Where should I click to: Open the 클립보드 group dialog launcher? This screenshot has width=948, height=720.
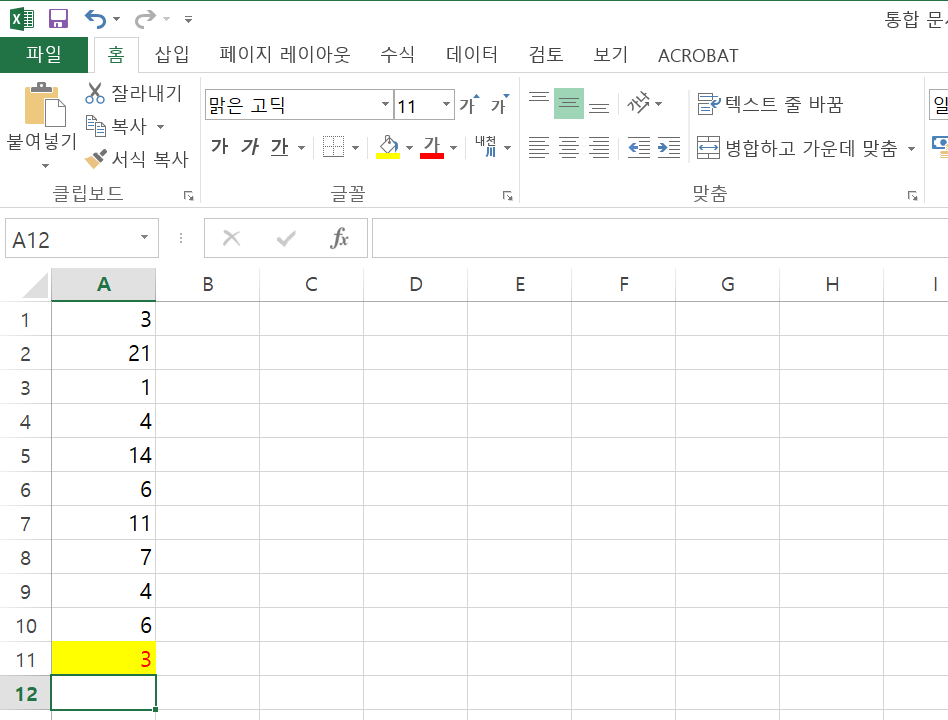[x=189, y=195]
